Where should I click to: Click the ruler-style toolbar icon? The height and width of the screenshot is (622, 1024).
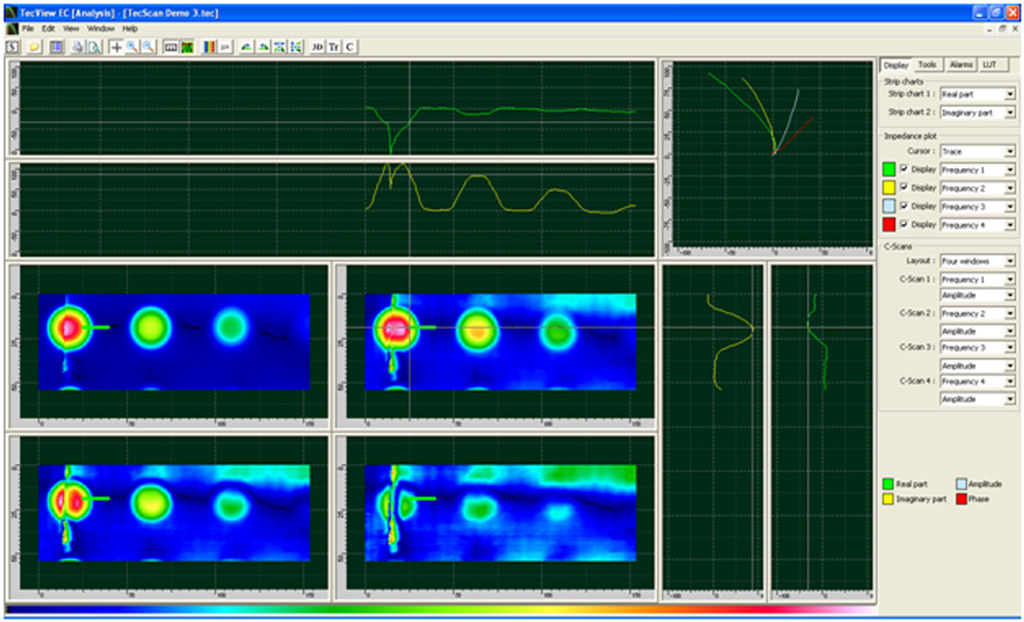coord(170,47)
